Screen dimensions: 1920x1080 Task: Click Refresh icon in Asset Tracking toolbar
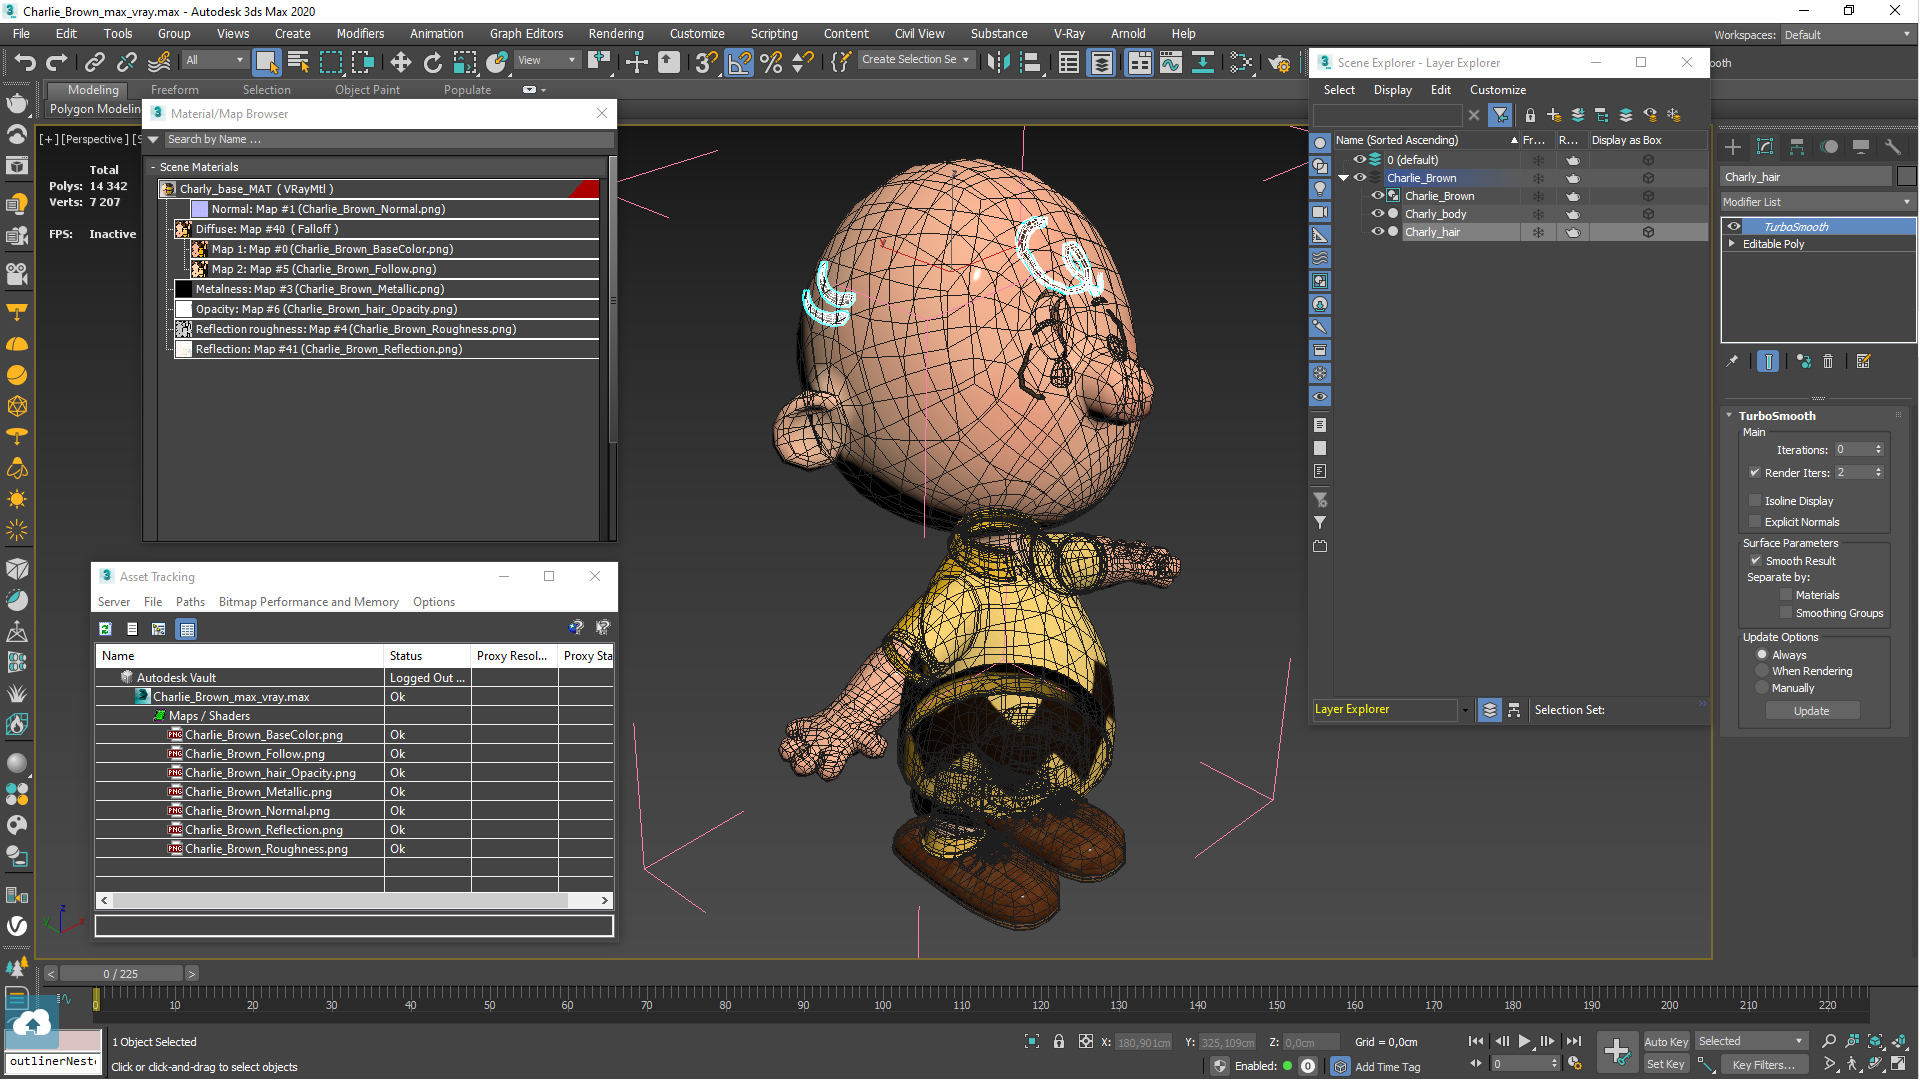105,629
